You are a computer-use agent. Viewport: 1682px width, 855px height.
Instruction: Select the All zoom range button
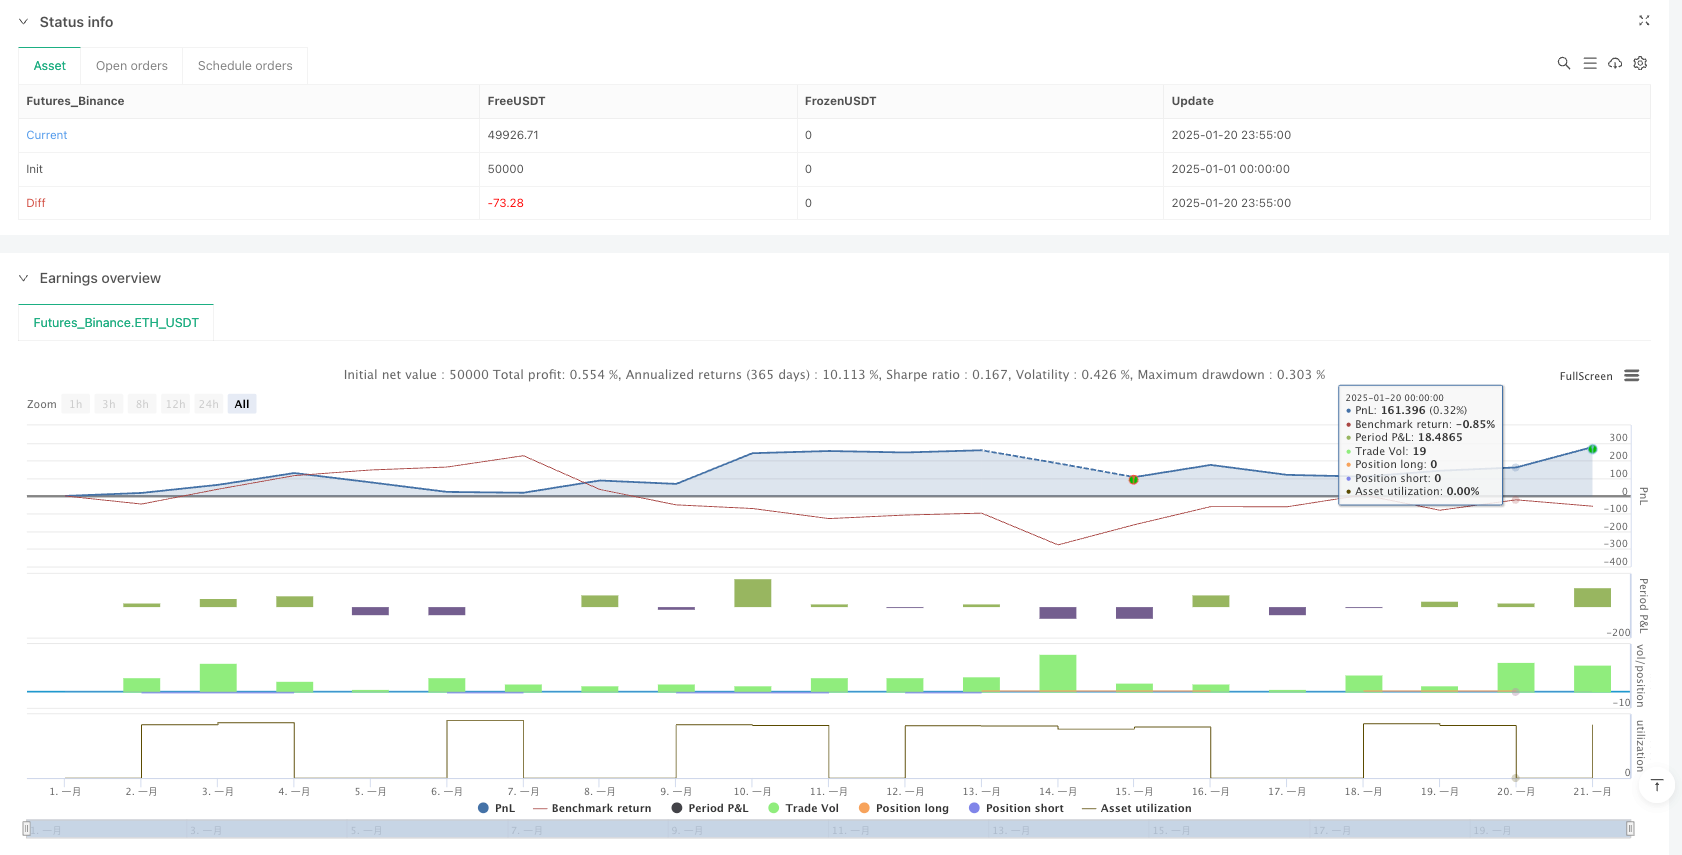242,404
